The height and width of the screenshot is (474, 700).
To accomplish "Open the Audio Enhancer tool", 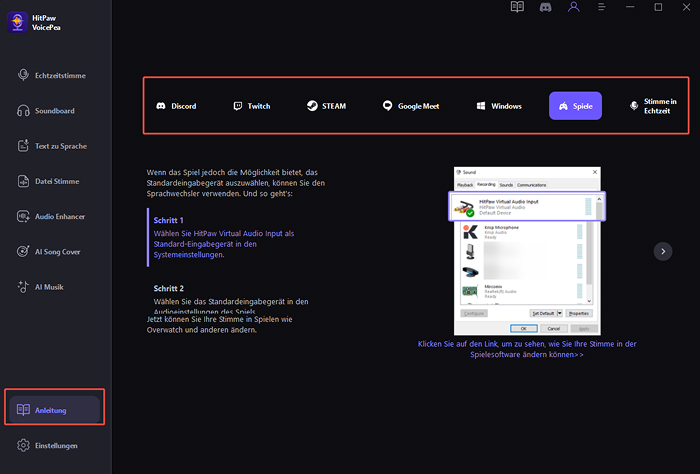I will [x=55, y=216].
